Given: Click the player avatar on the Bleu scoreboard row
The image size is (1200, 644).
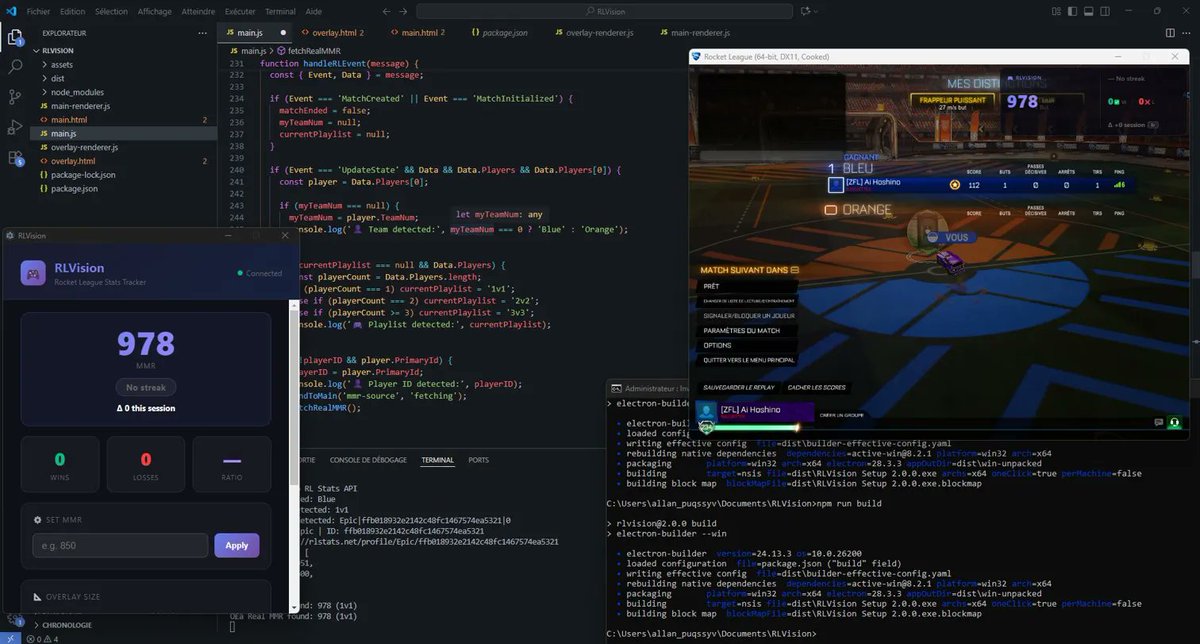Looking at the screenshot, I should click(x=837, y=184).
